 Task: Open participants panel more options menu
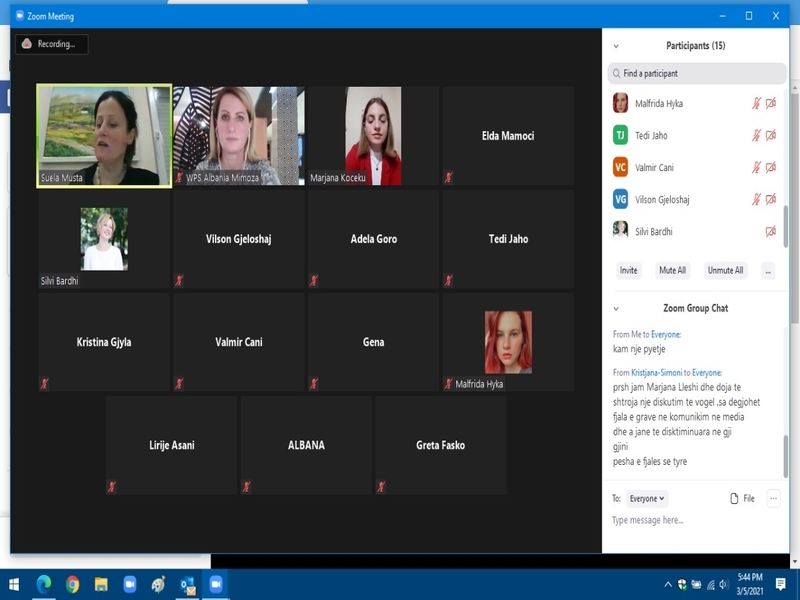(x=768, y=270)
